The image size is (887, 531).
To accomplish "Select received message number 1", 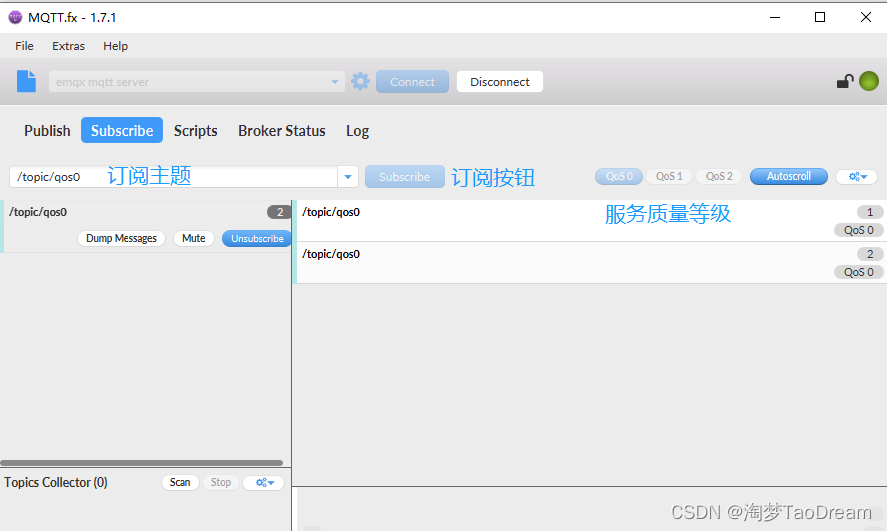I will [590, 221].
